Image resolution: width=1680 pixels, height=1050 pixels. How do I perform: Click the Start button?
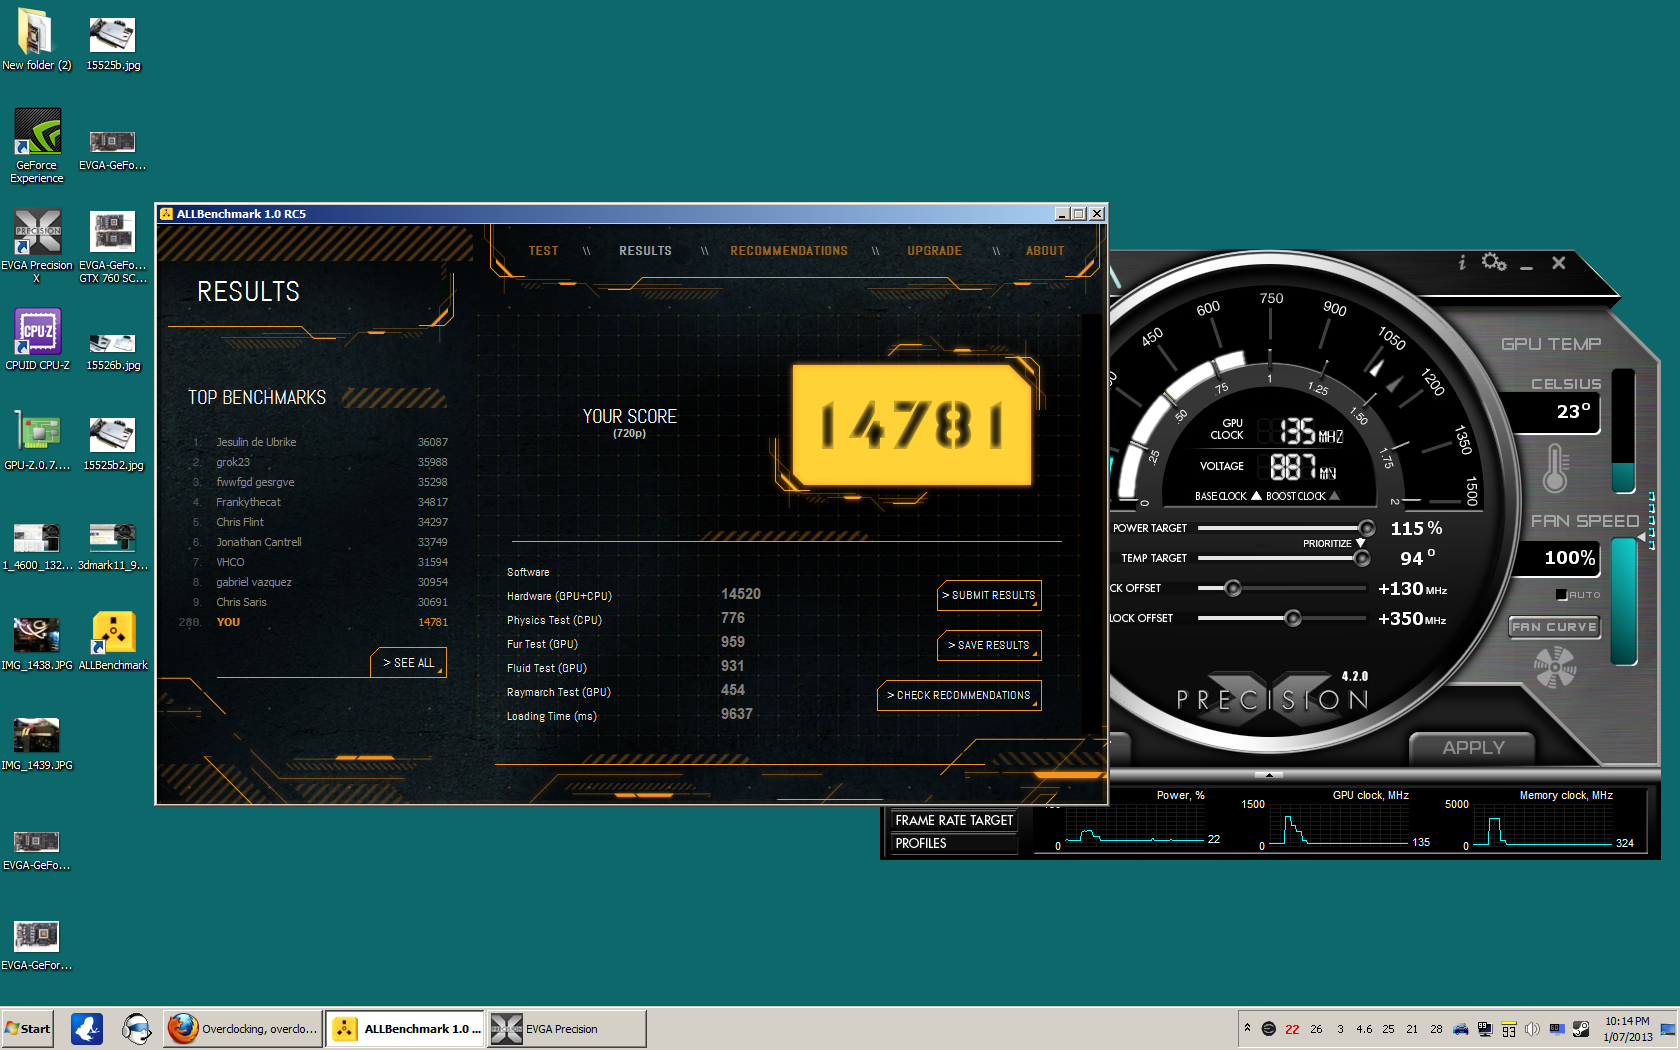(28, 1028)
